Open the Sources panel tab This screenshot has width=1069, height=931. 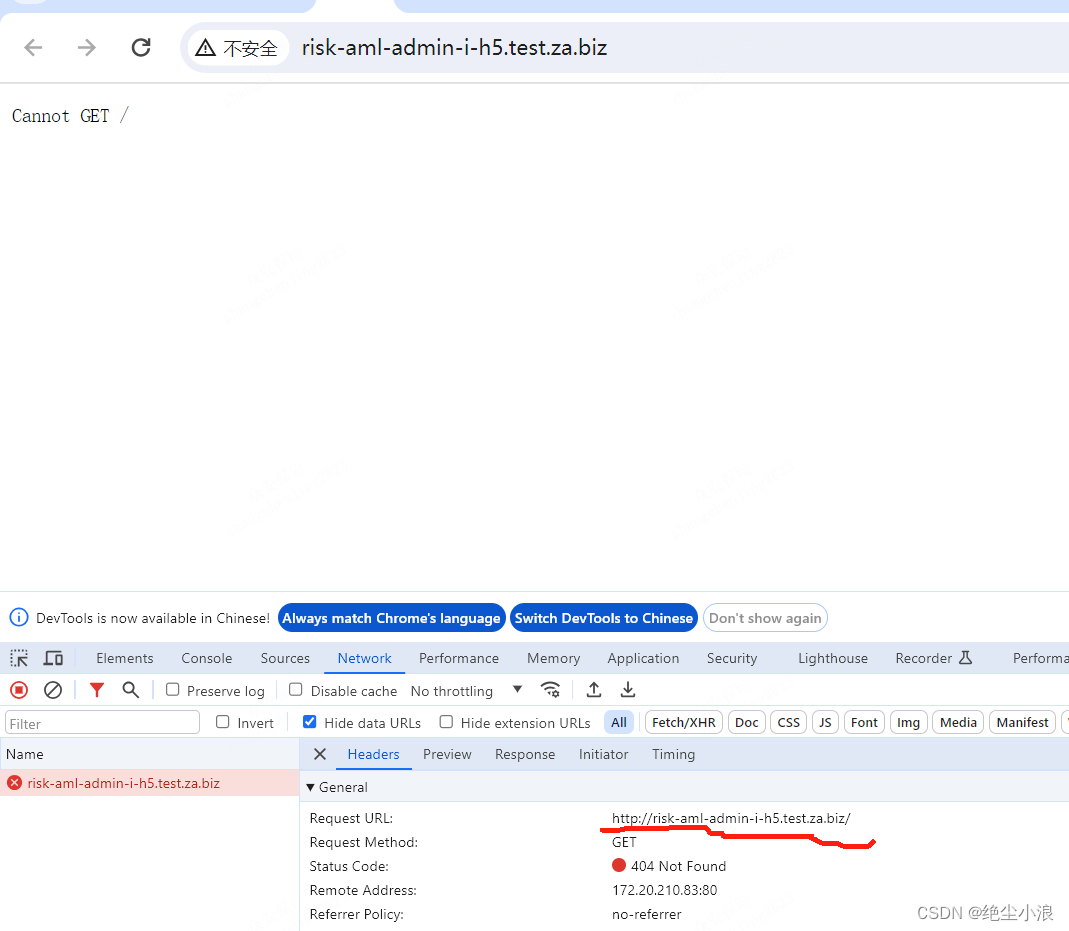[285, 658]
